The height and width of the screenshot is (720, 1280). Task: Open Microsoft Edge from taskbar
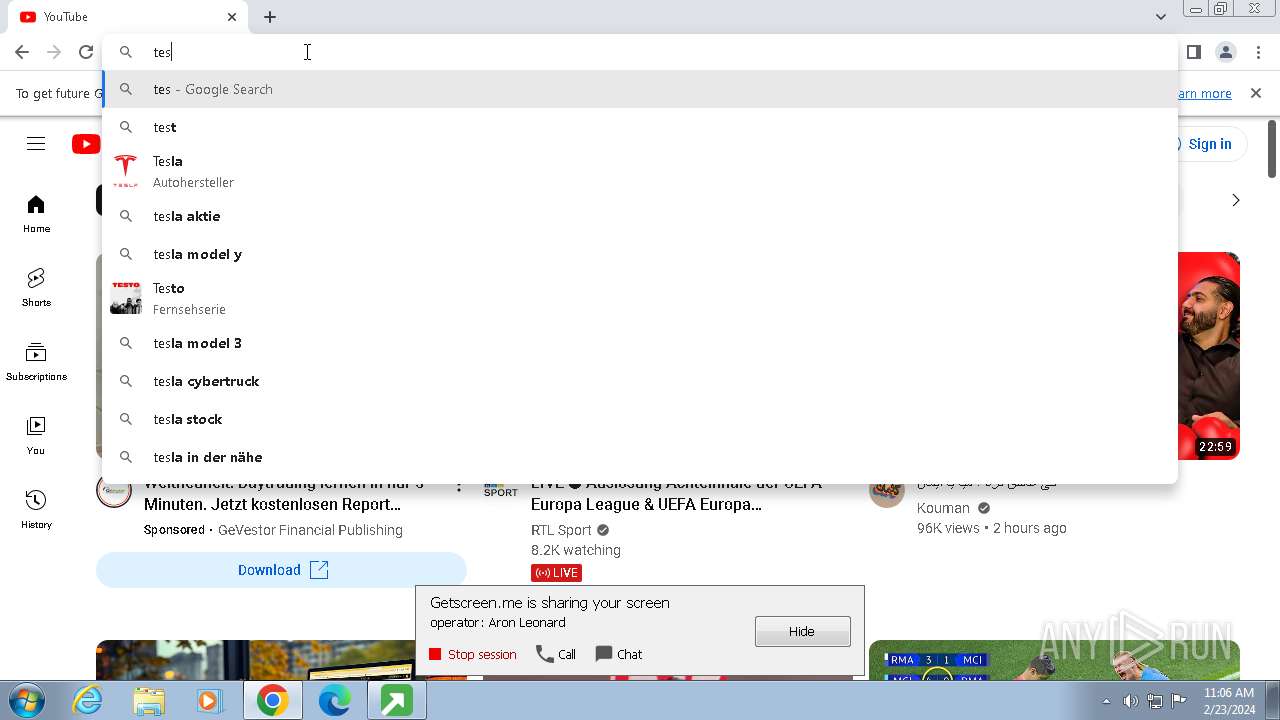pyautogui.click(x=334, y=700)
